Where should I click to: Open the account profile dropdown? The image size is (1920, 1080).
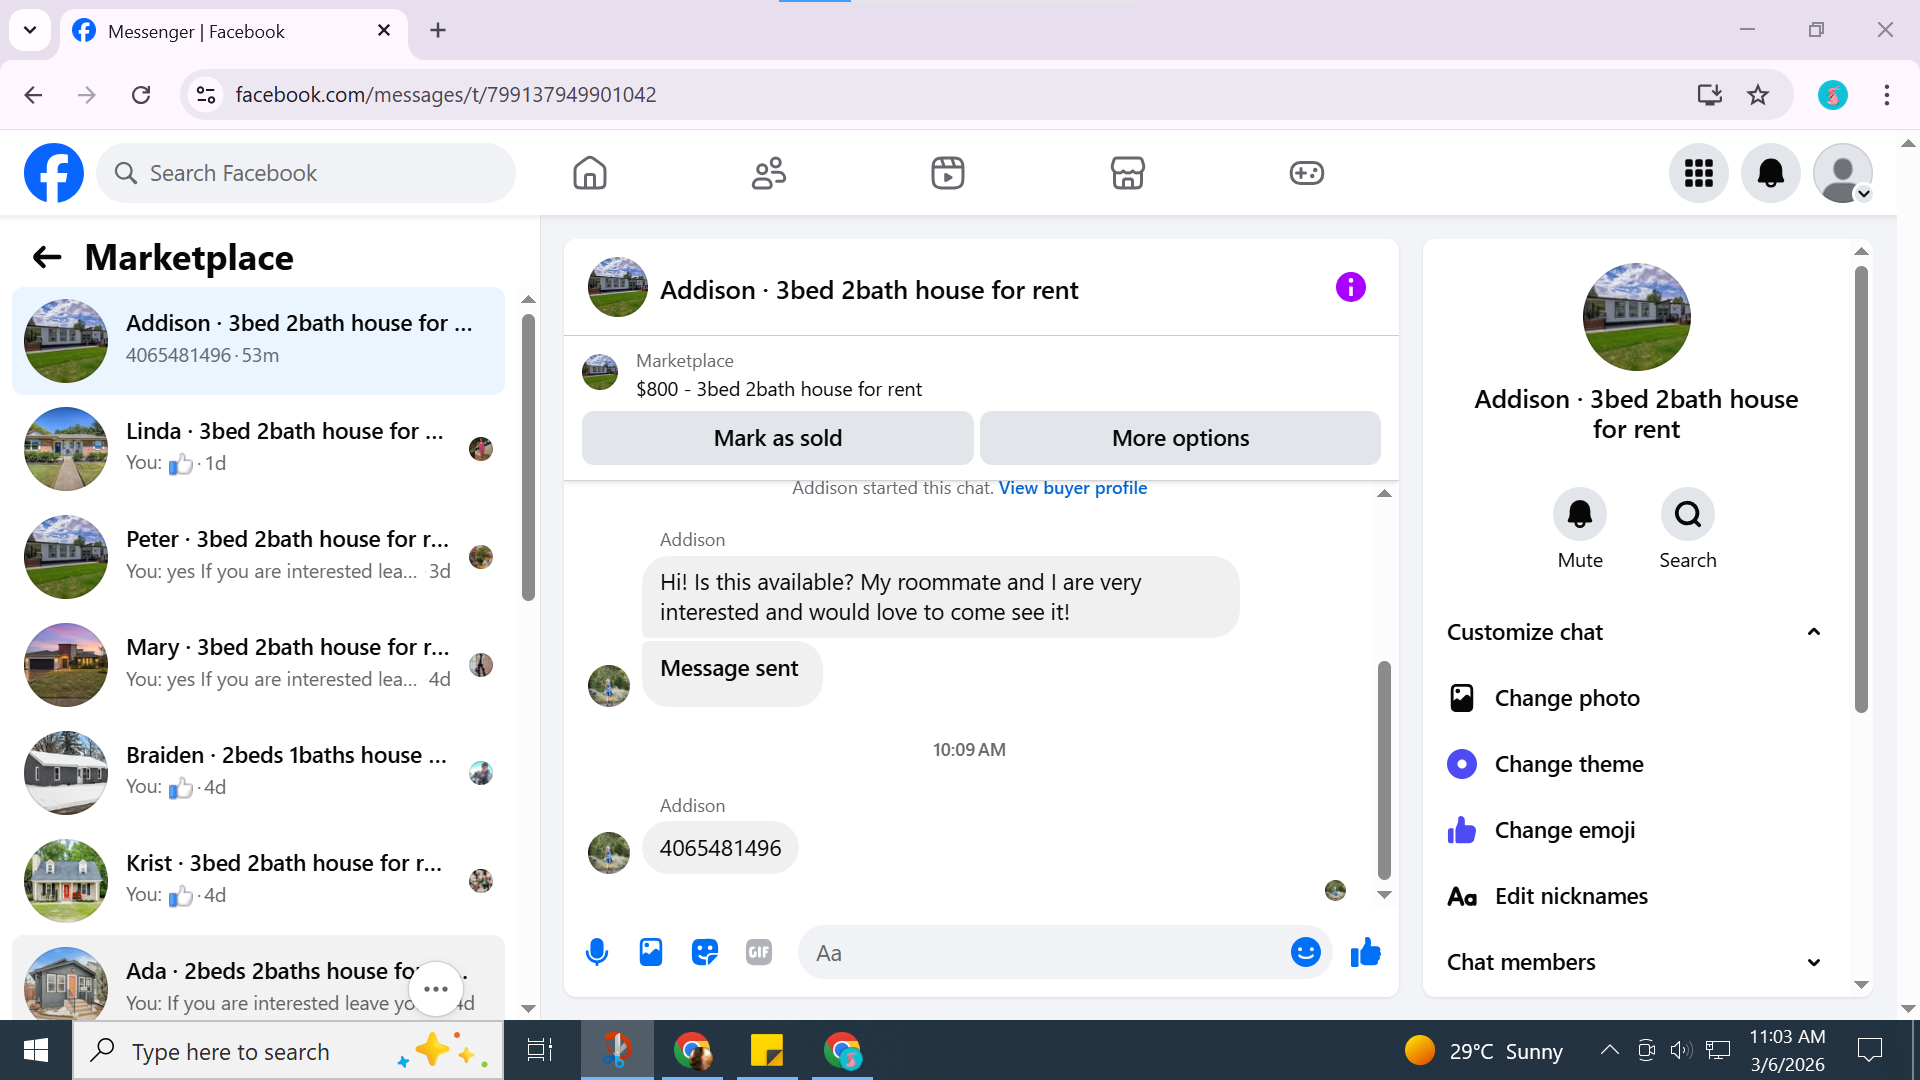click(x=1842, y=173)
